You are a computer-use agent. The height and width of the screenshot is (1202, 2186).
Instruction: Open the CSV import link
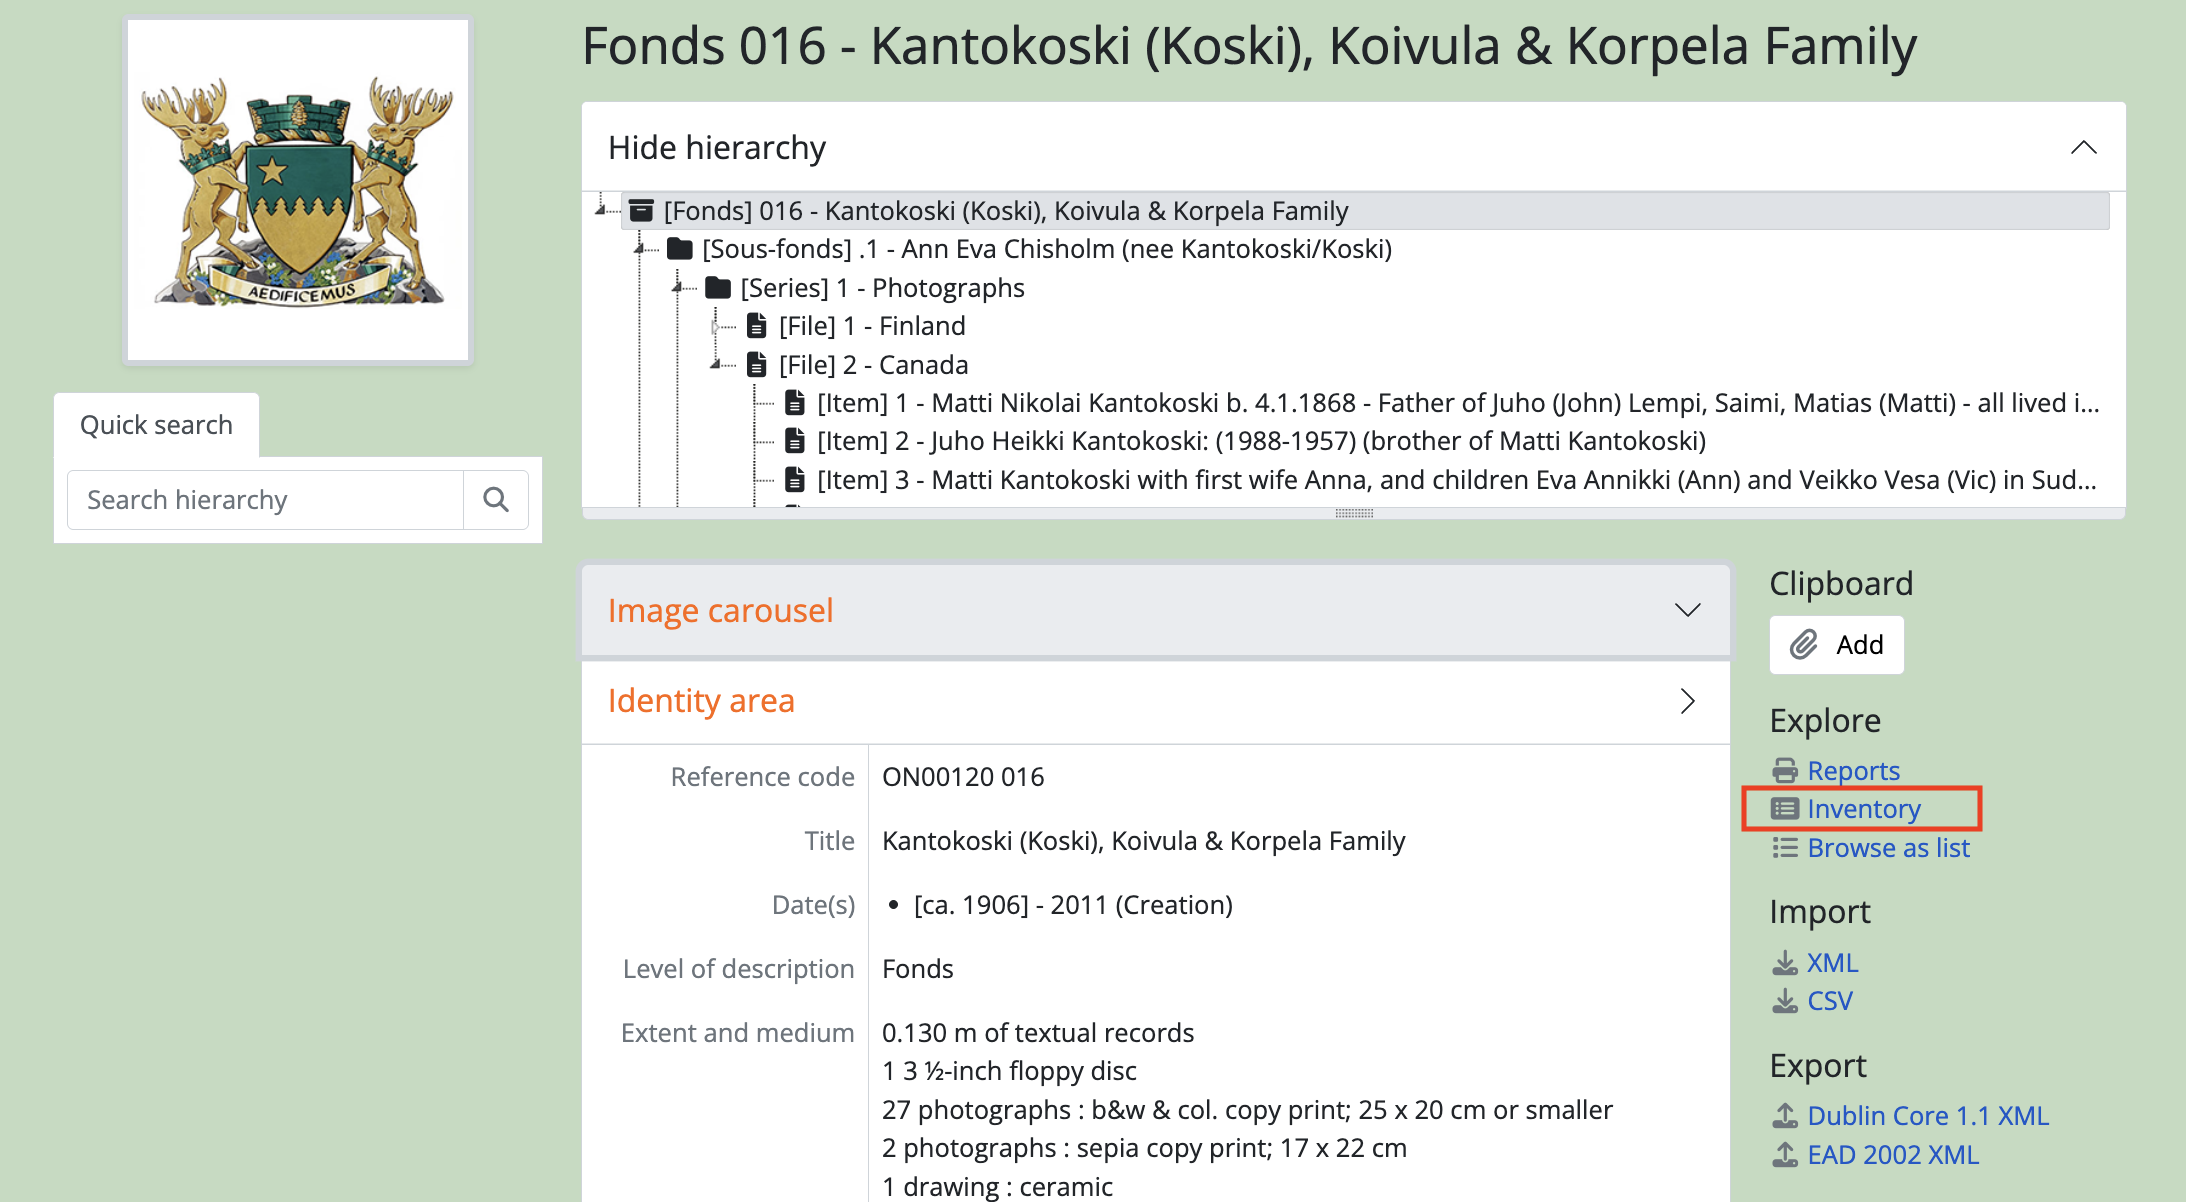coord(1829,1000)
